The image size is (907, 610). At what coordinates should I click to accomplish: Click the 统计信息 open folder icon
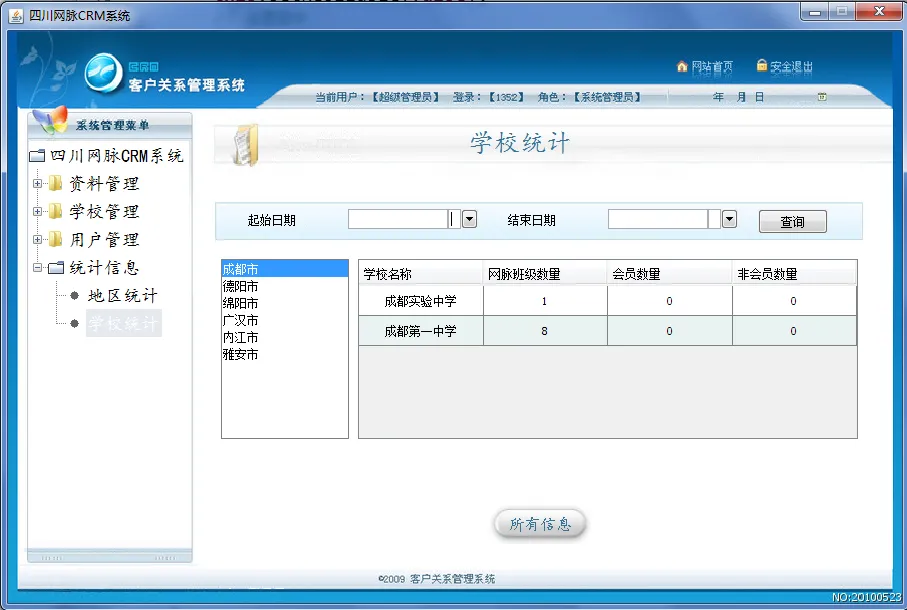(x=55, y=268)
